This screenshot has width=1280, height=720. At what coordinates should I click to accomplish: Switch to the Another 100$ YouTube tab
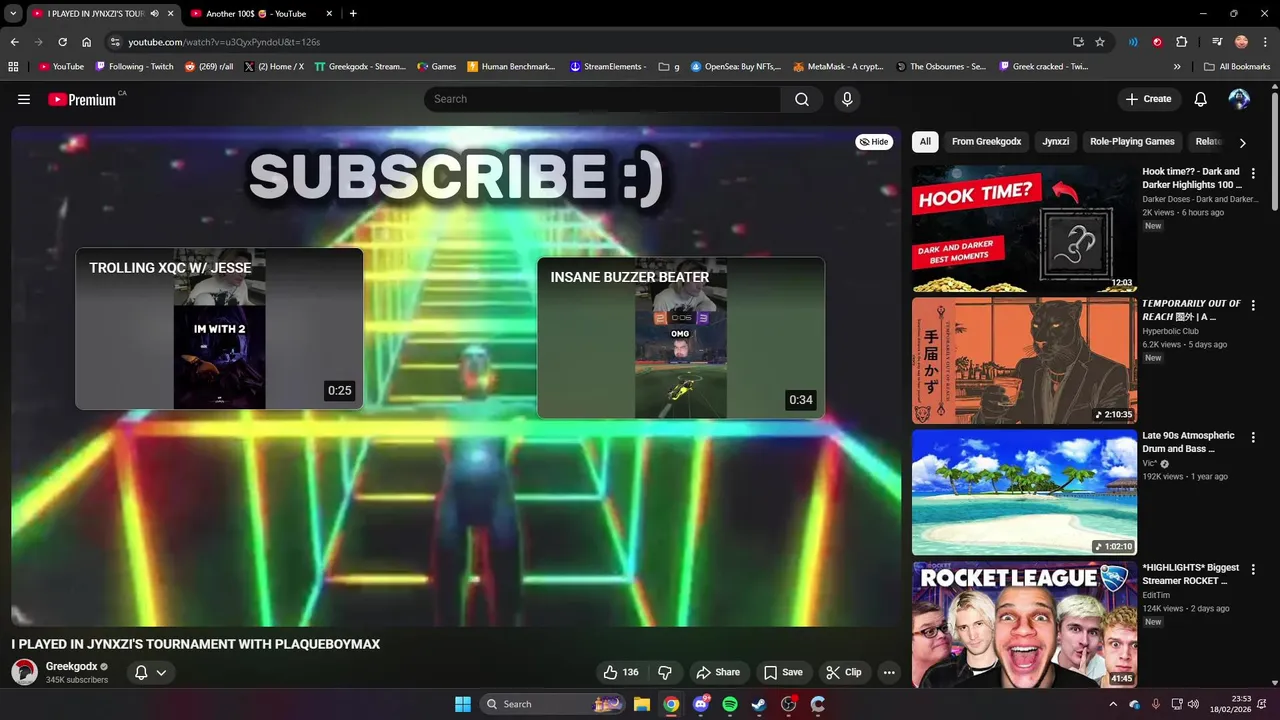tap(255, 14)
